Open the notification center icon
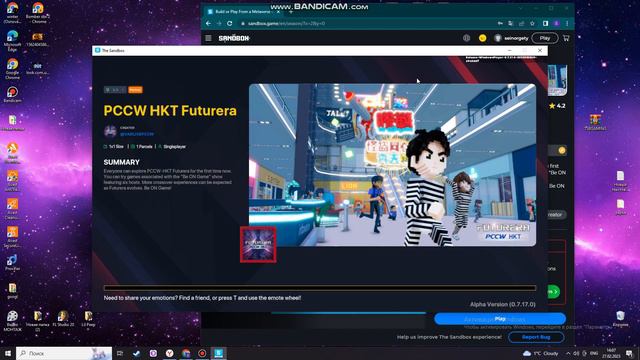The image size is (640, 360). (629, 353)
